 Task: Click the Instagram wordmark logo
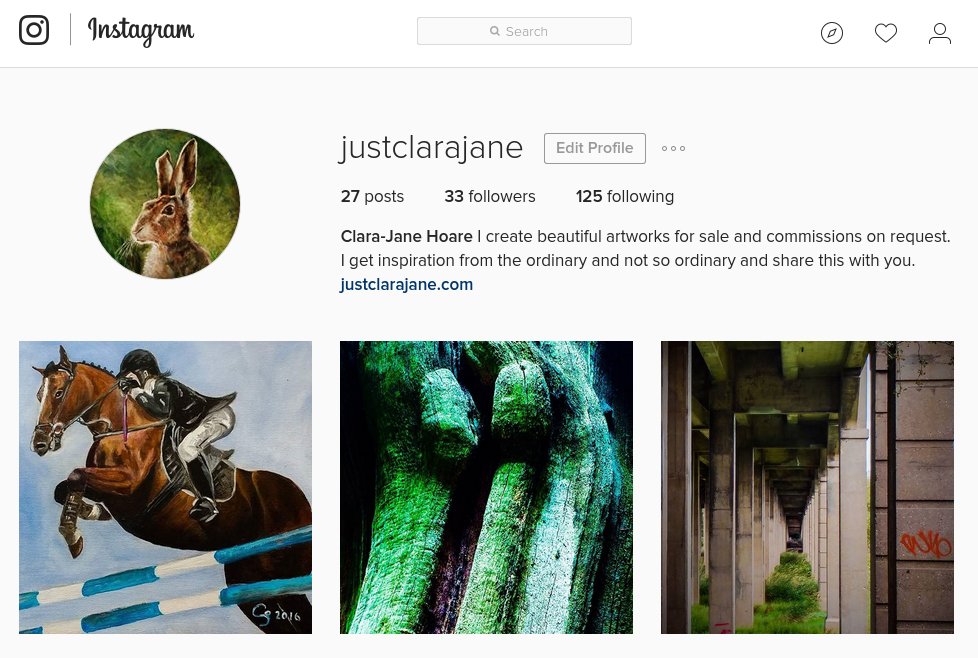point(141,31)
